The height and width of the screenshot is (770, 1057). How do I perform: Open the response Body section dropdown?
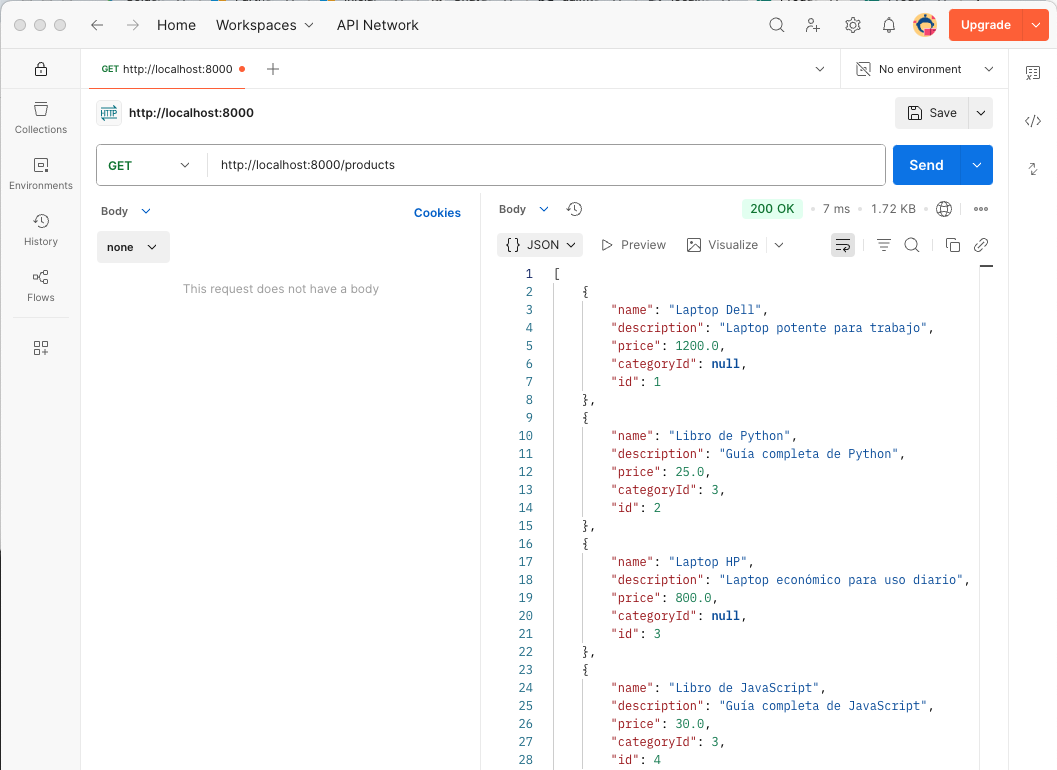click(524, 209)
